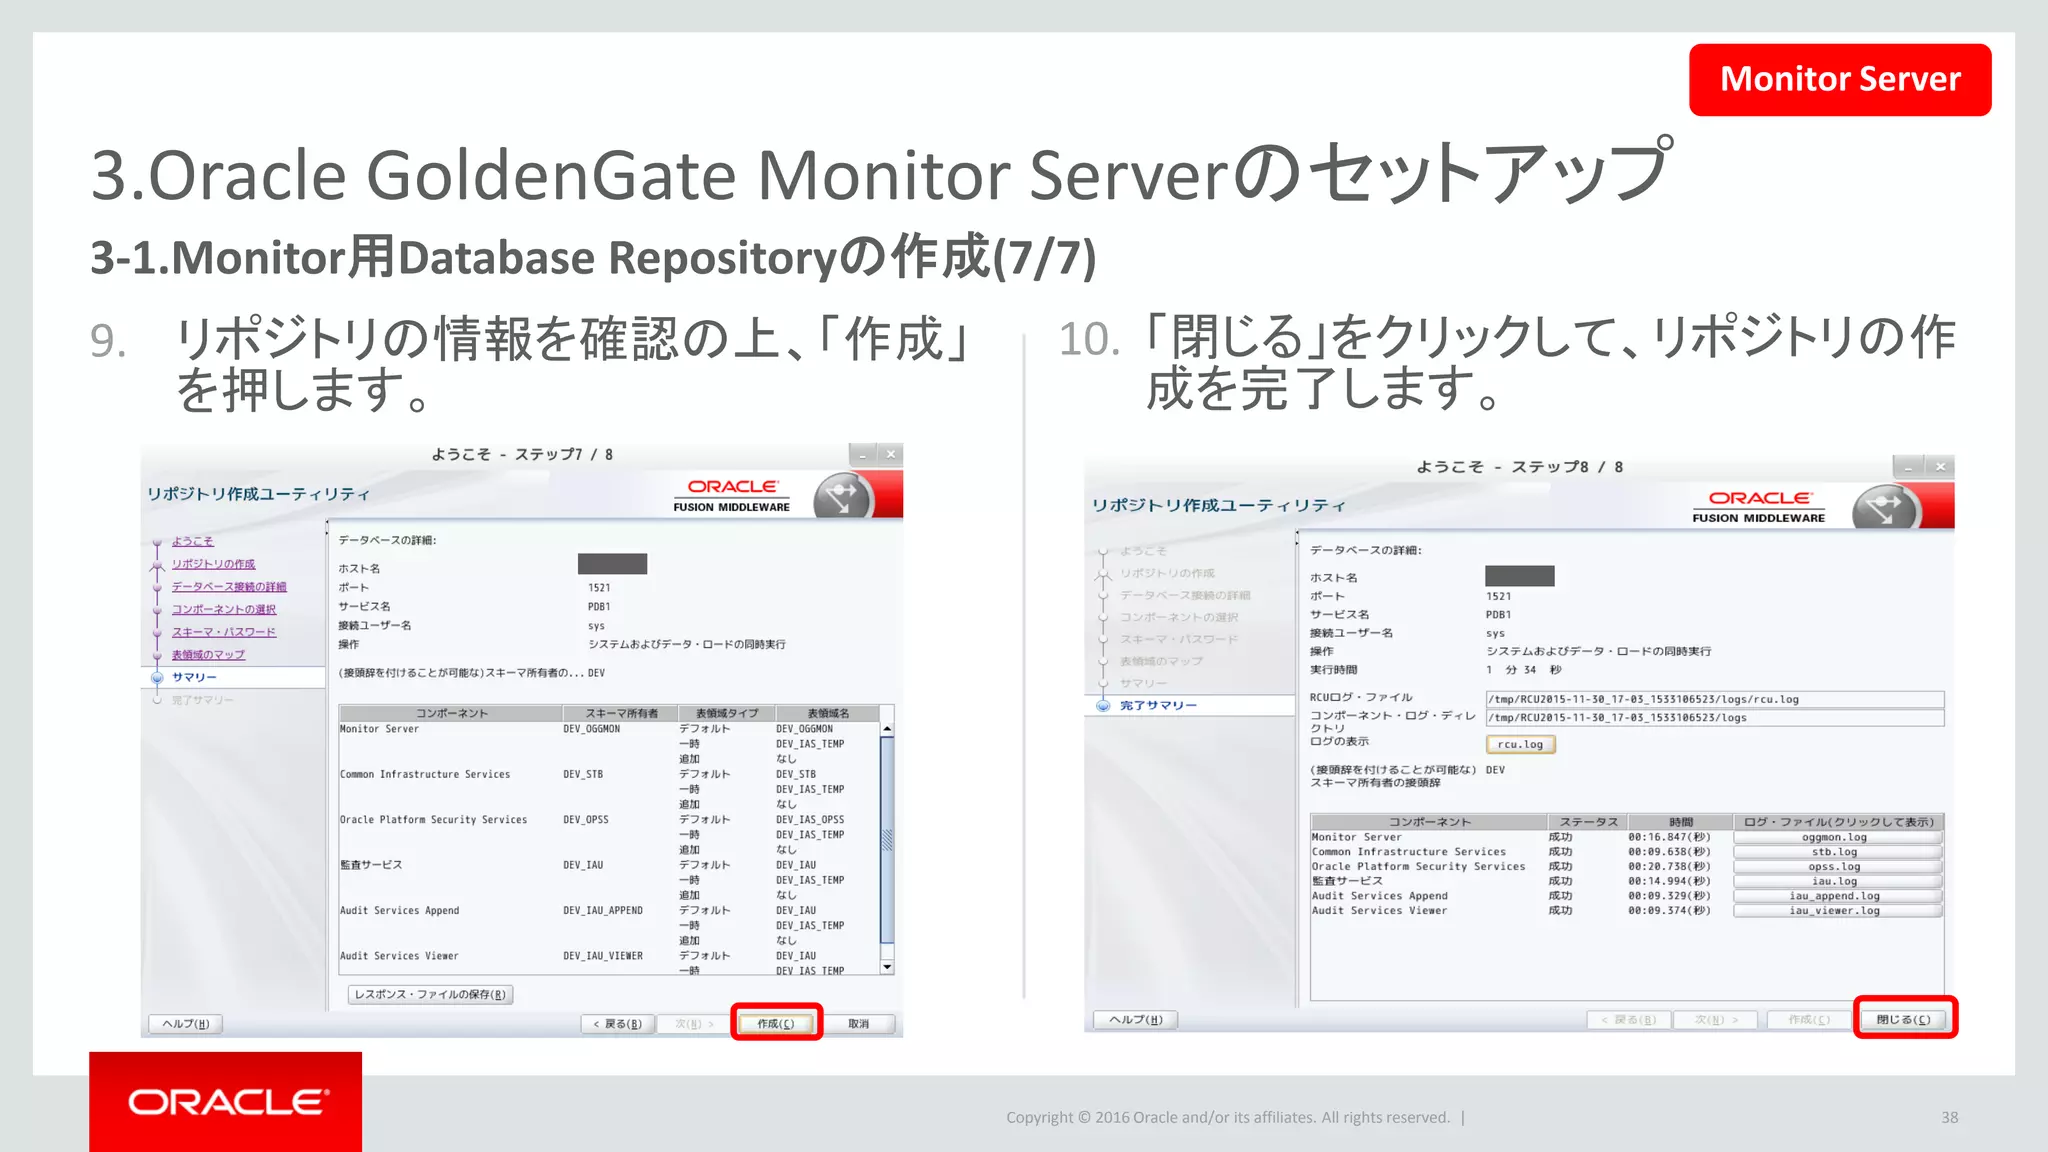Select DEV_IAU_VIEWER schema owner cell
Viewport: 2048px width, 1152px height.
603,956
